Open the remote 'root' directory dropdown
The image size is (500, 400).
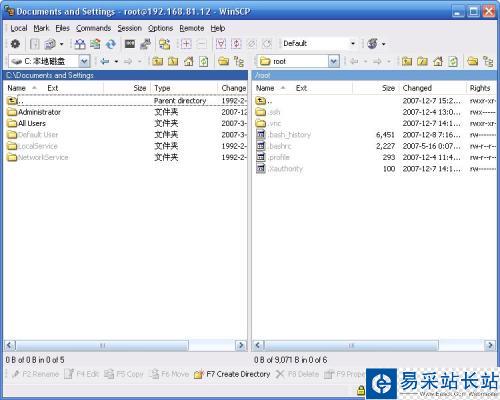click(334, 61)
